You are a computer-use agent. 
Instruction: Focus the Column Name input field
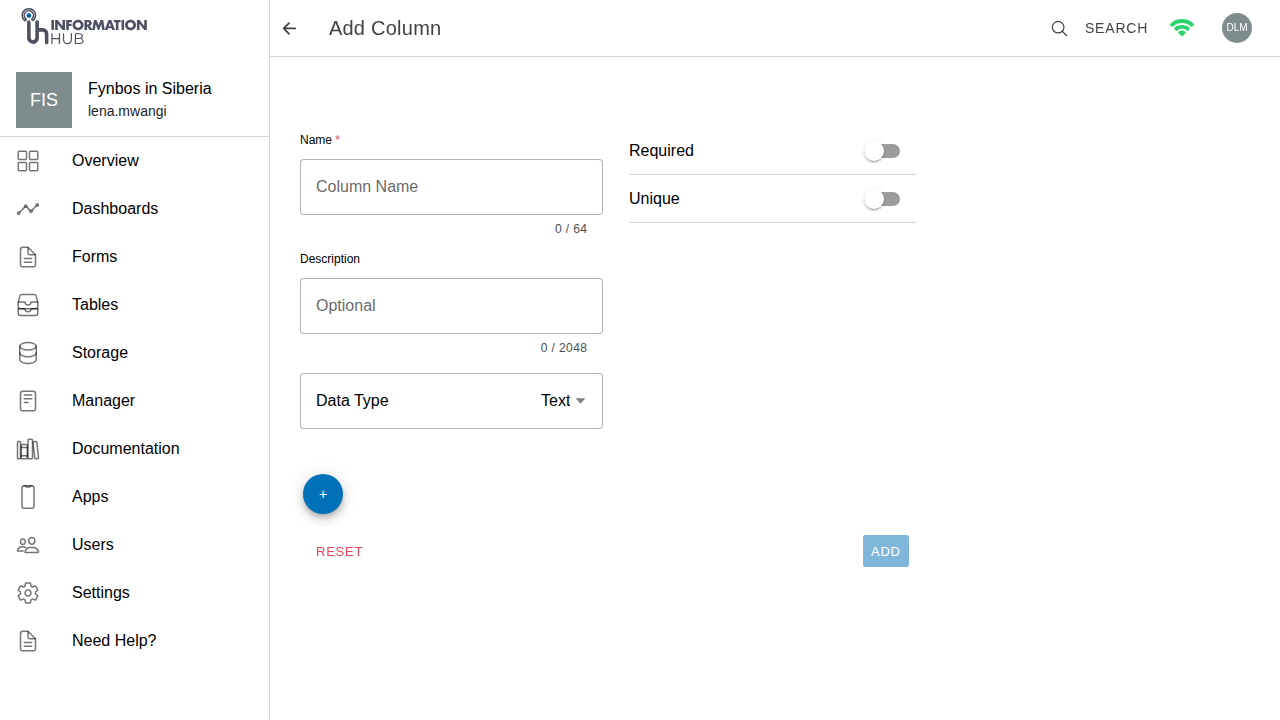(451, 187)
